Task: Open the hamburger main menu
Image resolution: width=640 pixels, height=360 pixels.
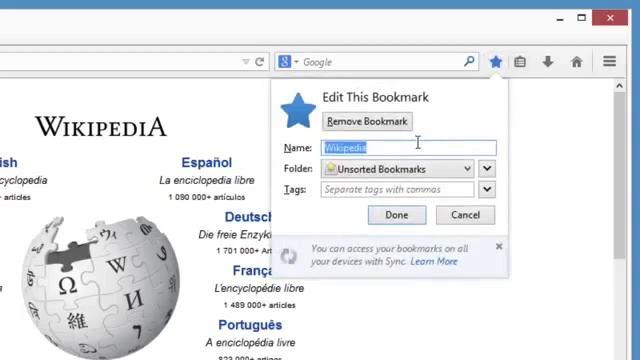Action: click(x=609, y=62)
